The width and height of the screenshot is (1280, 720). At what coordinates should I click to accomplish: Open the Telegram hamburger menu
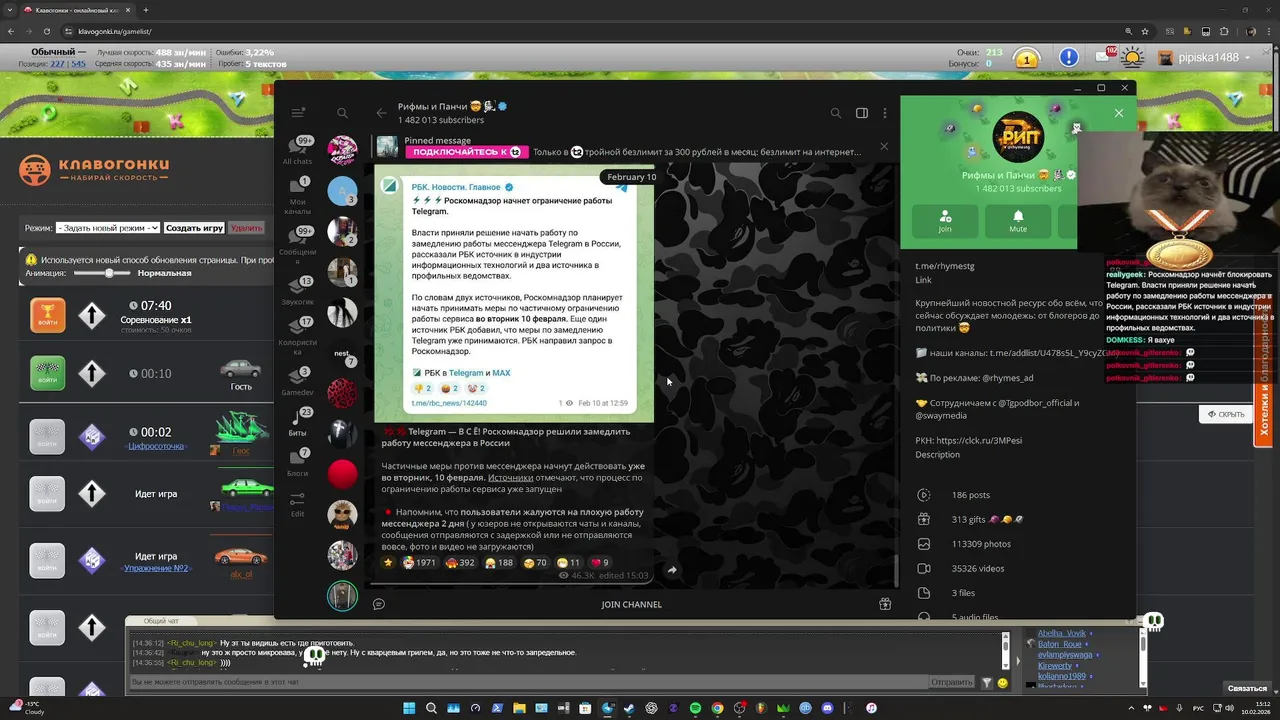pyautogui.click(x=298, y=113)
